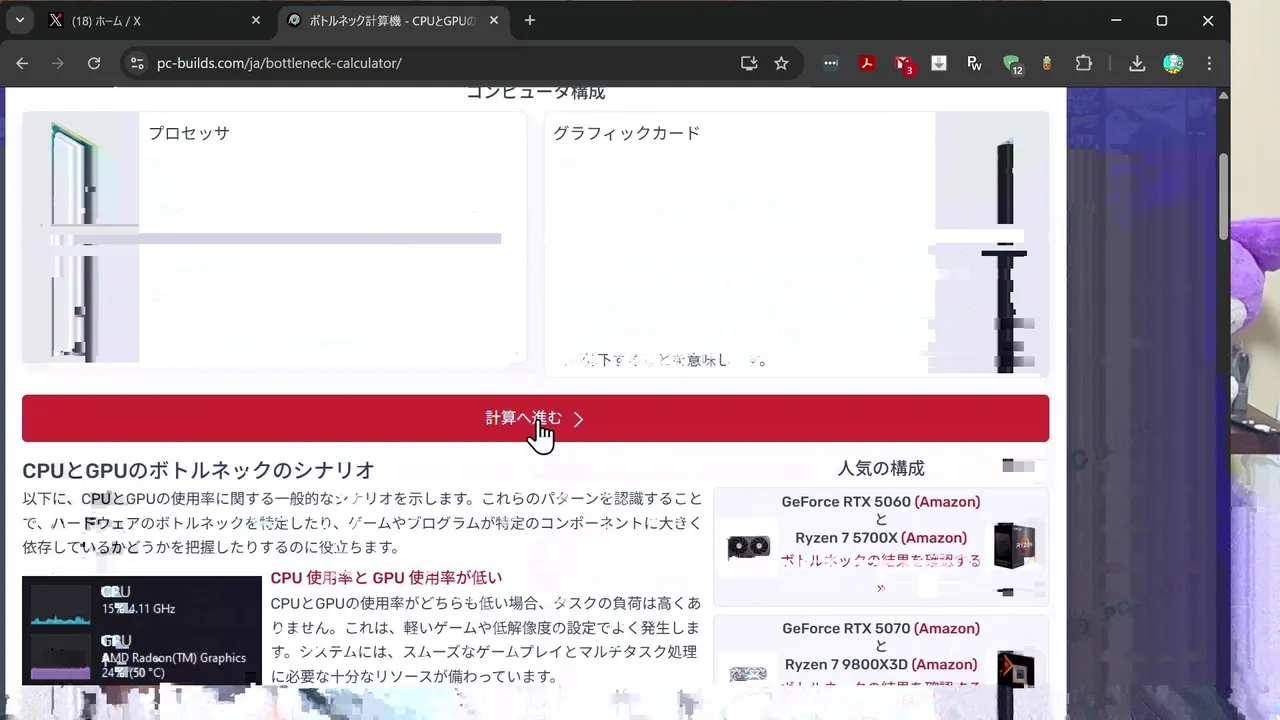
Task: Click the graphics card image in グラフィックカード card
Action: 991,242
